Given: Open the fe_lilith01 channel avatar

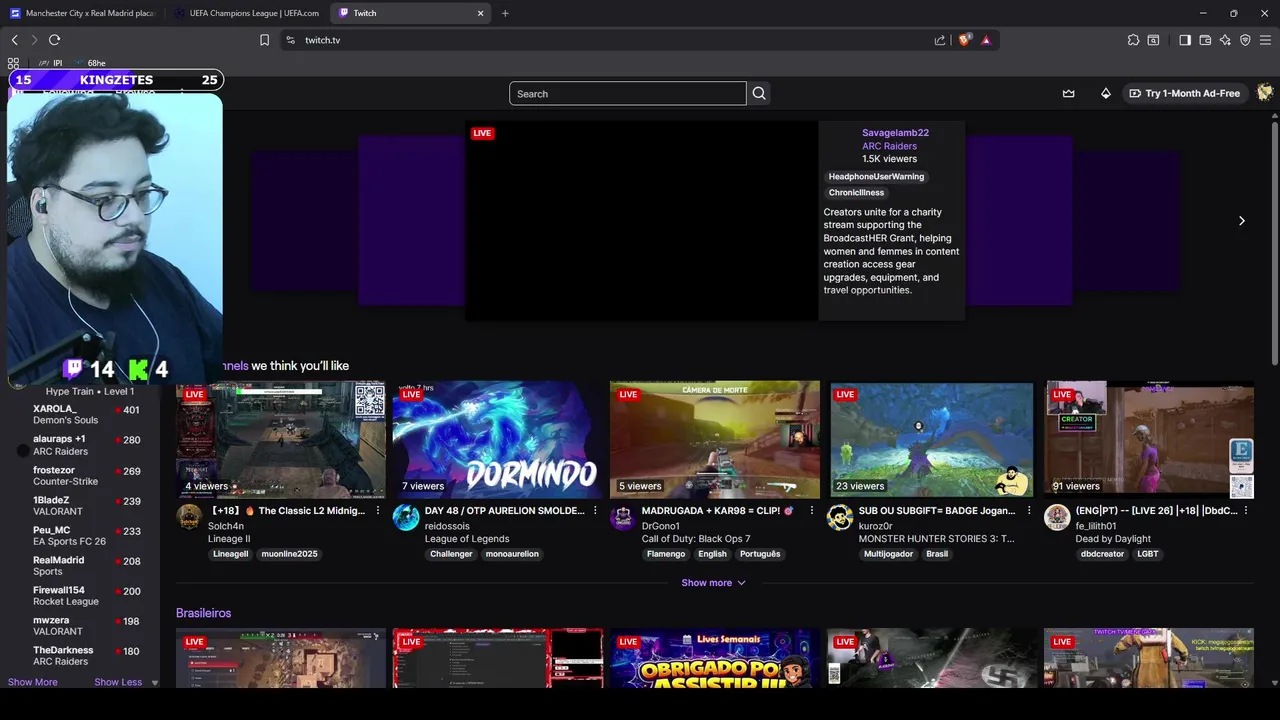Looking at the screenshot, I should 1057,517.
